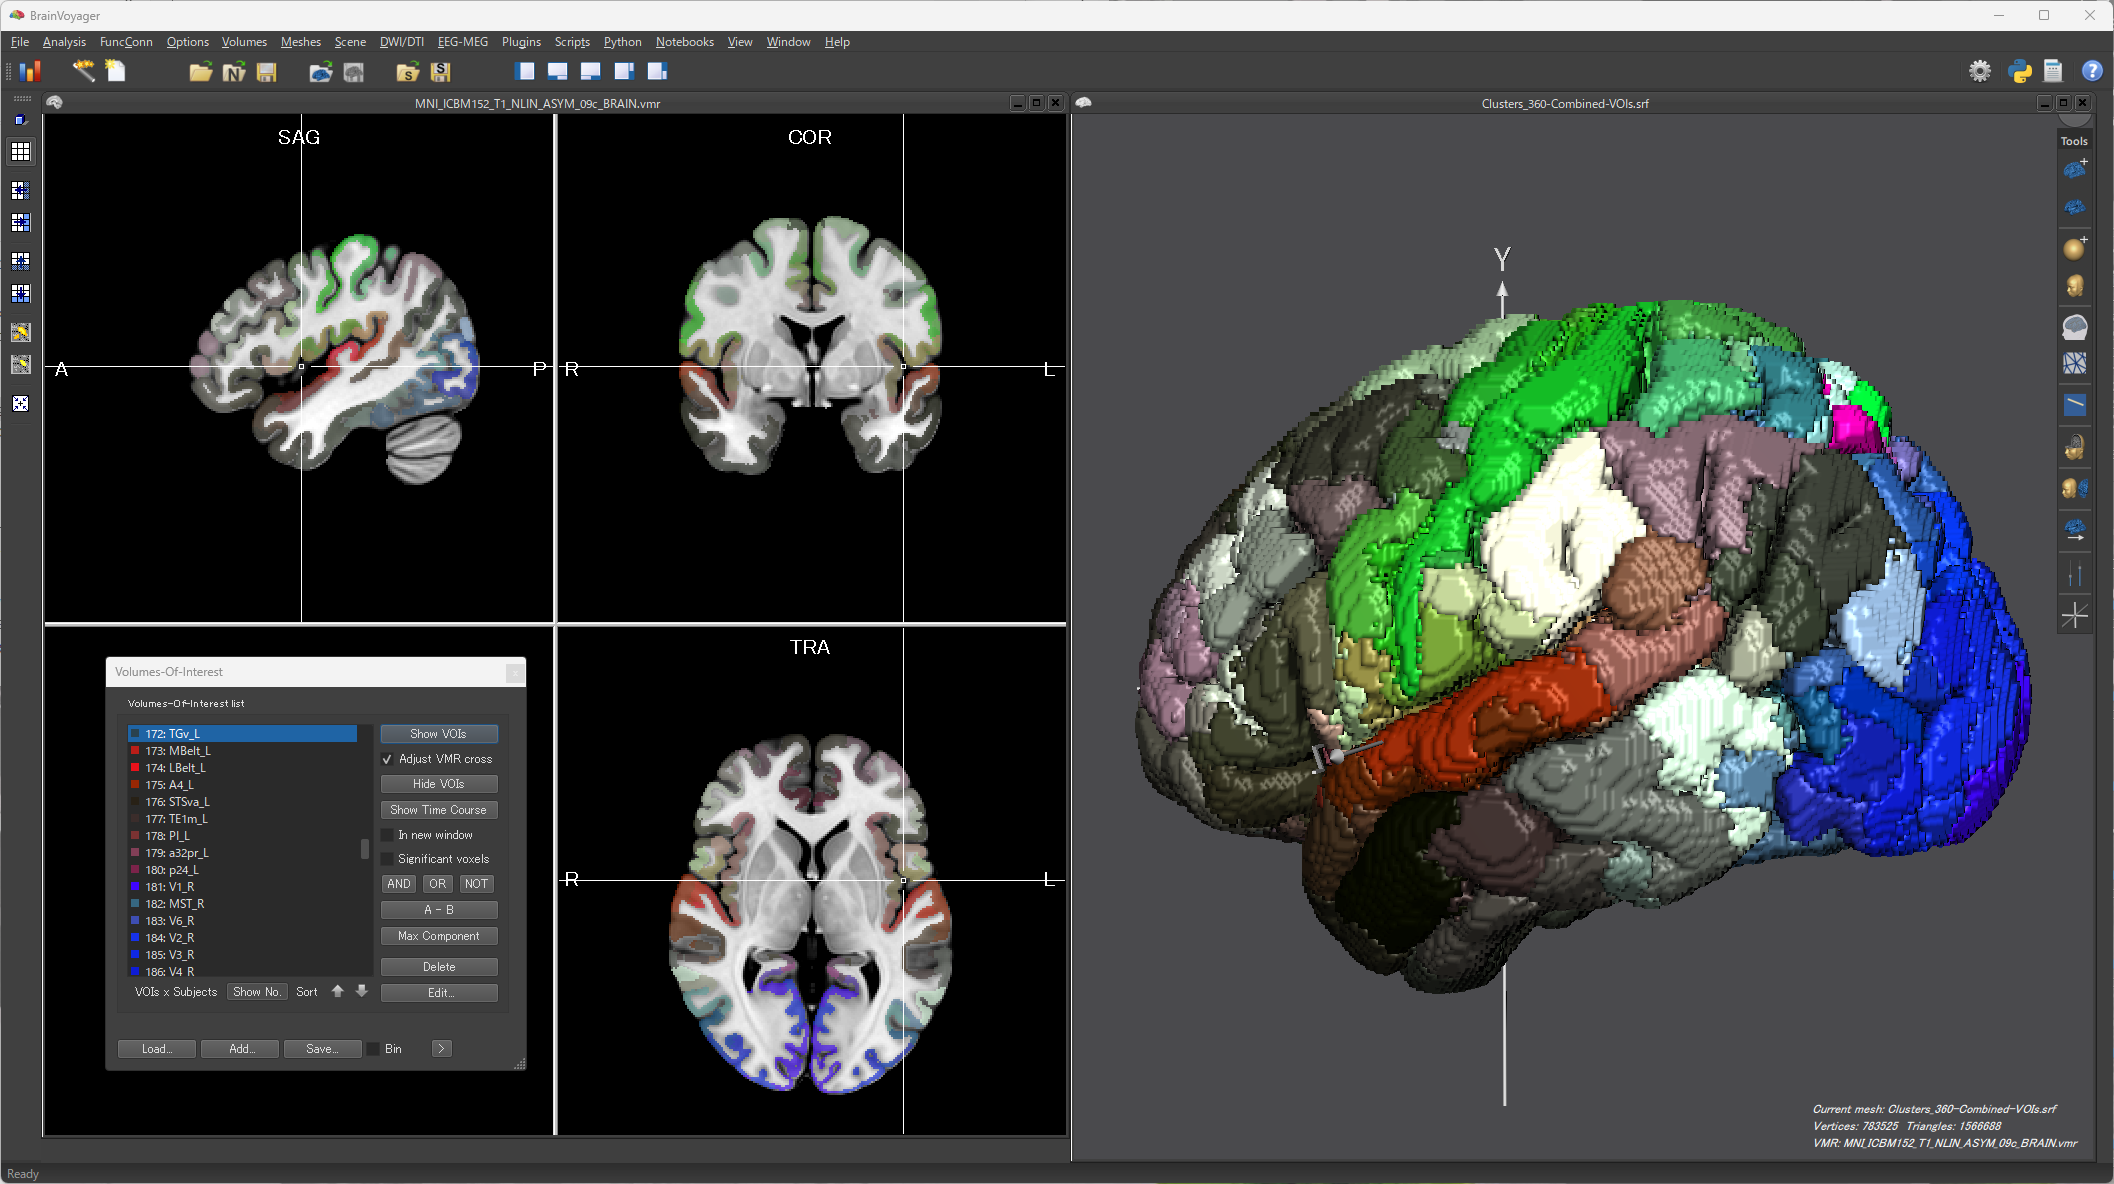Click the triangle wireframe mesh icon in Tools
This screenshot has width=2114, height=1184.
[x=2075, y=364]
